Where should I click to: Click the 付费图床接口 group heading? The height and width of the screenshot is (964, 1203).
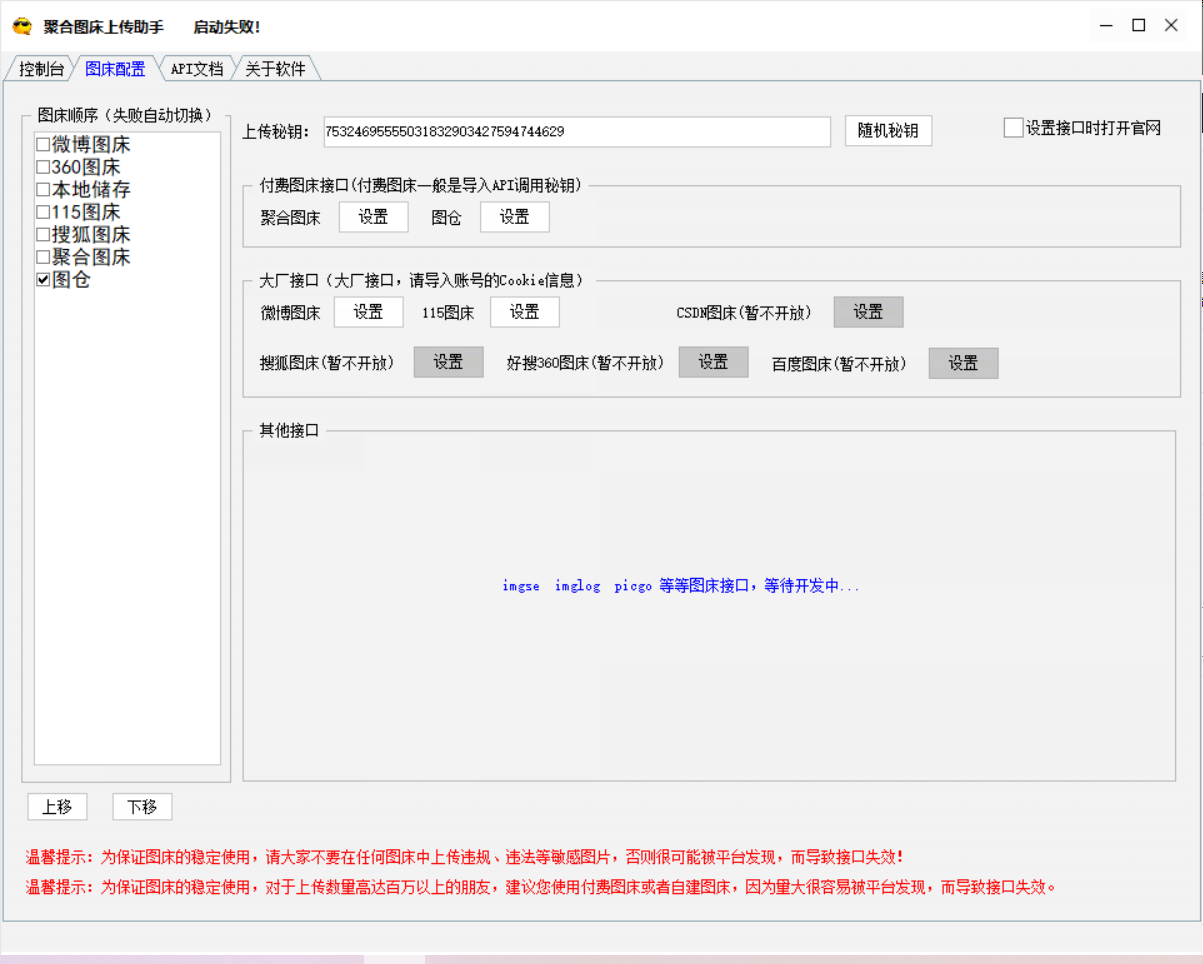[421, 185]
